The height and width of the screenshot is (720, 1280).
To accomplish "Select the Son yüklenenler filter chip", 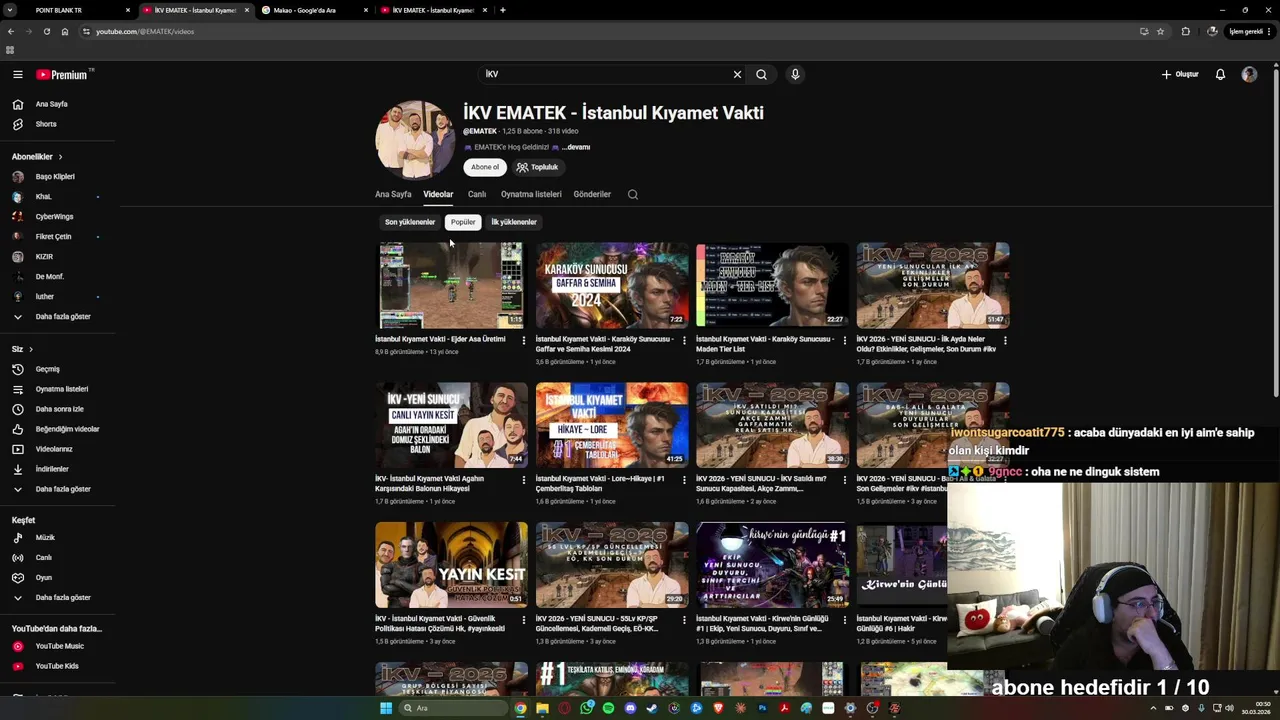I will [x=410, y=222].
